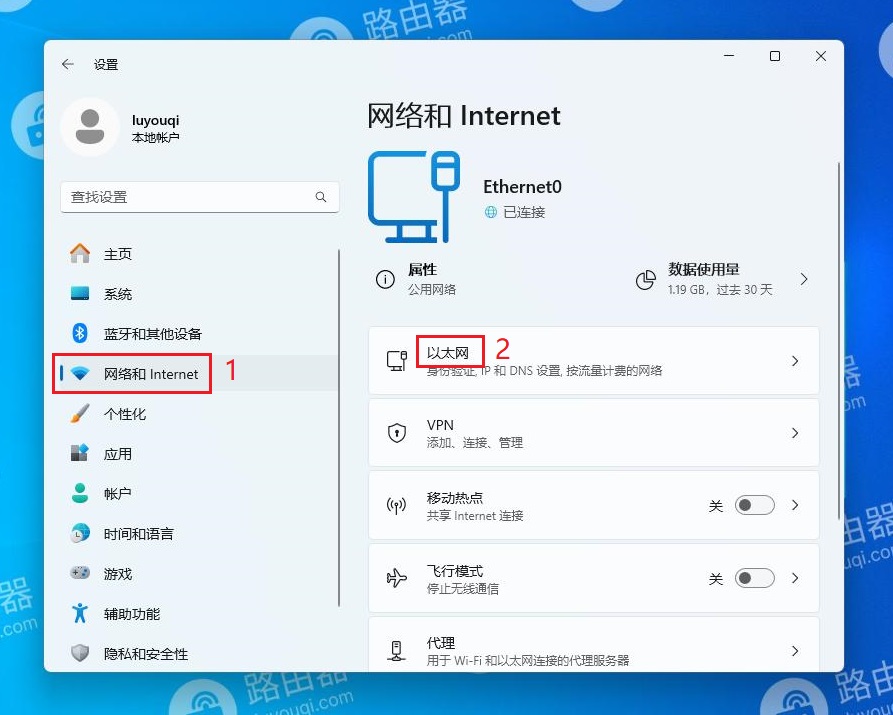Click the back arrow in Settings header
The width and height of the screenshot is (893, 715).
point(68,64)
